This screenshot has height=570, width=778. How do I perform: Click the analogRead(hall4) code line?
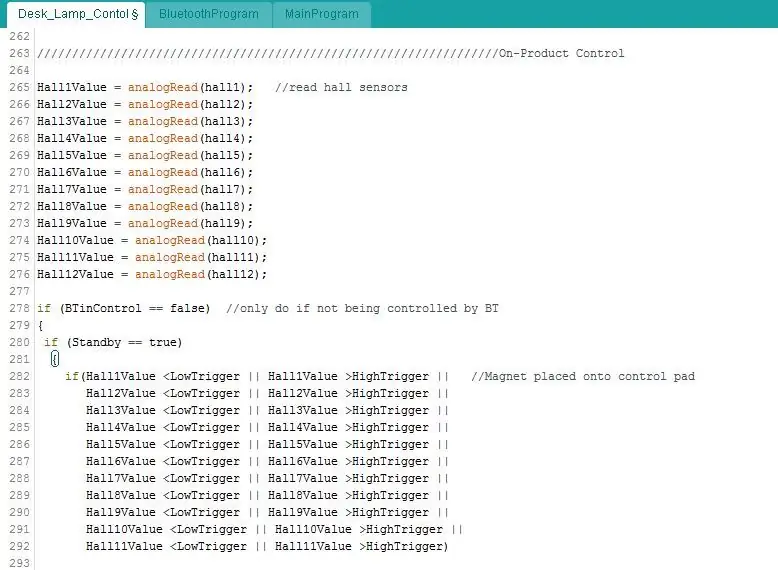click(x=145, y=138)
